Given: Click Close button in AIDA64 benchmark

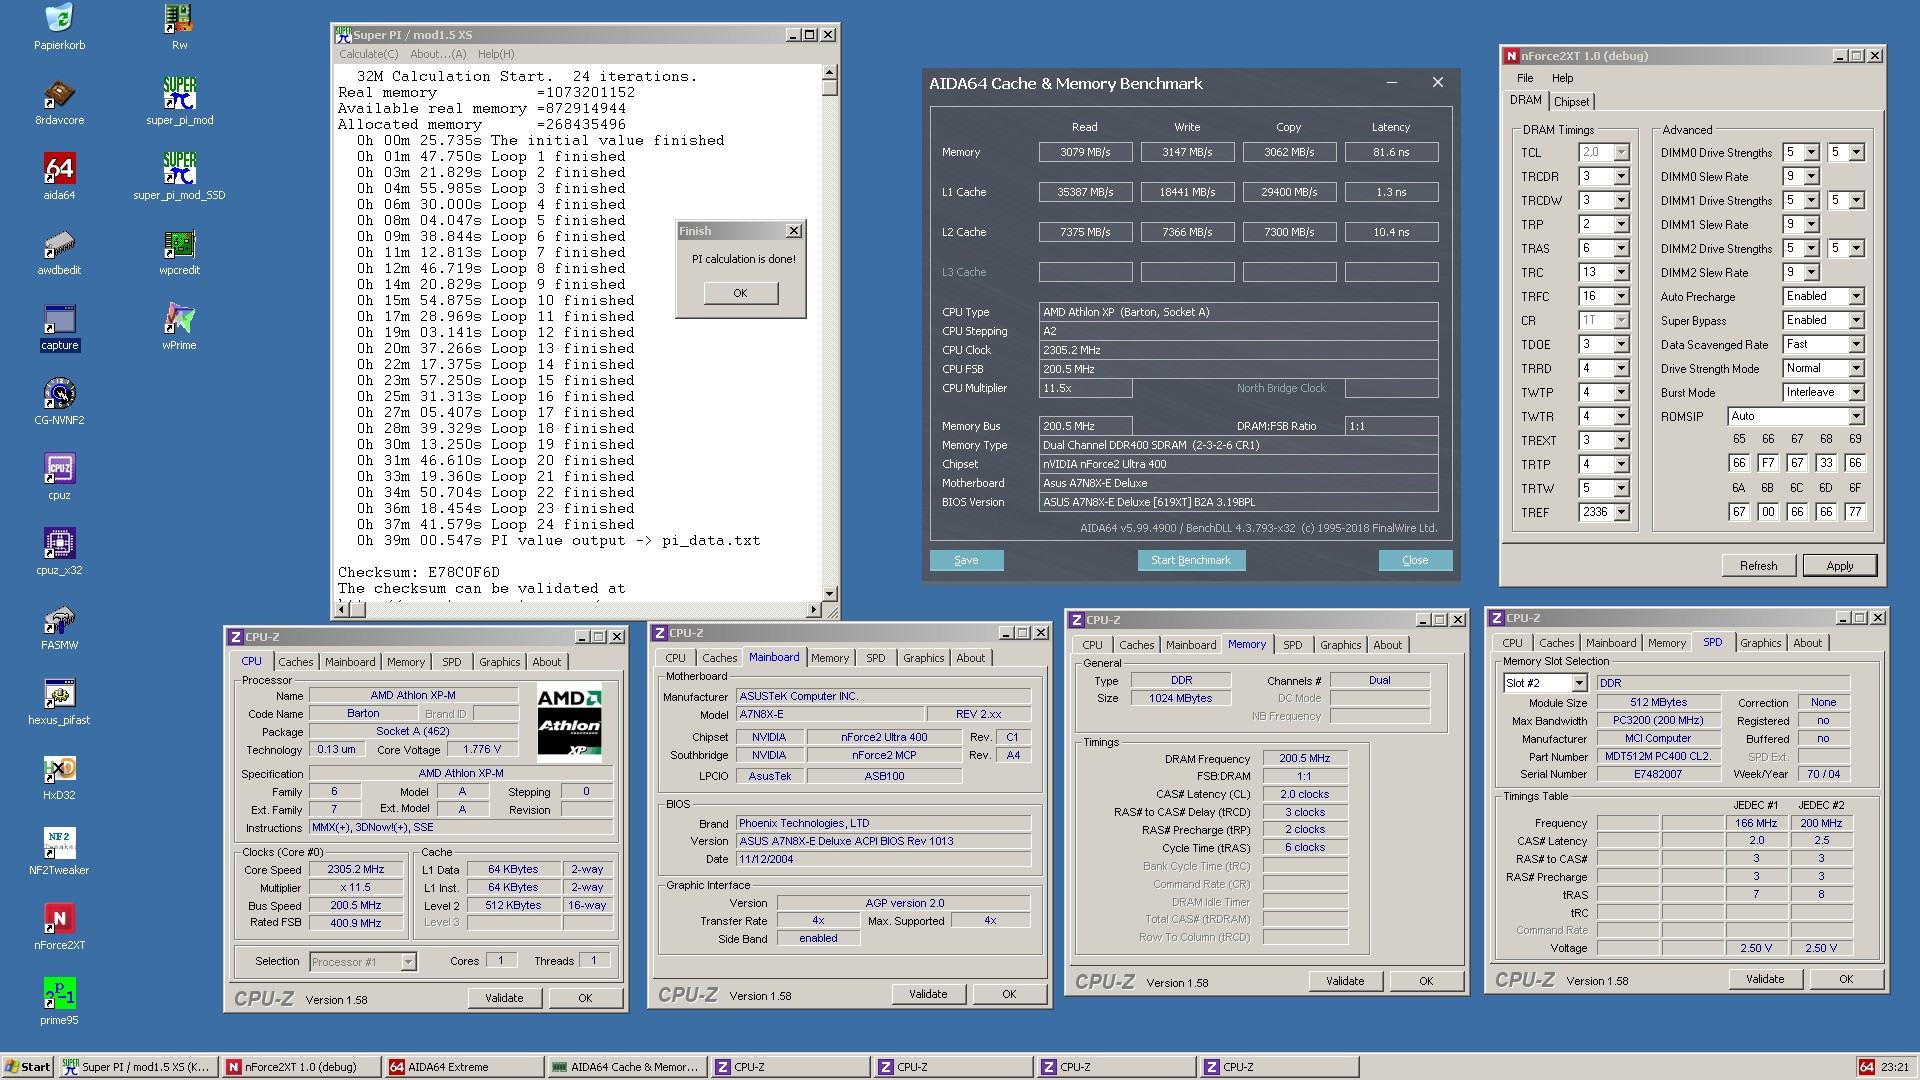Looking at the screenshot, I should [1415, 560].
